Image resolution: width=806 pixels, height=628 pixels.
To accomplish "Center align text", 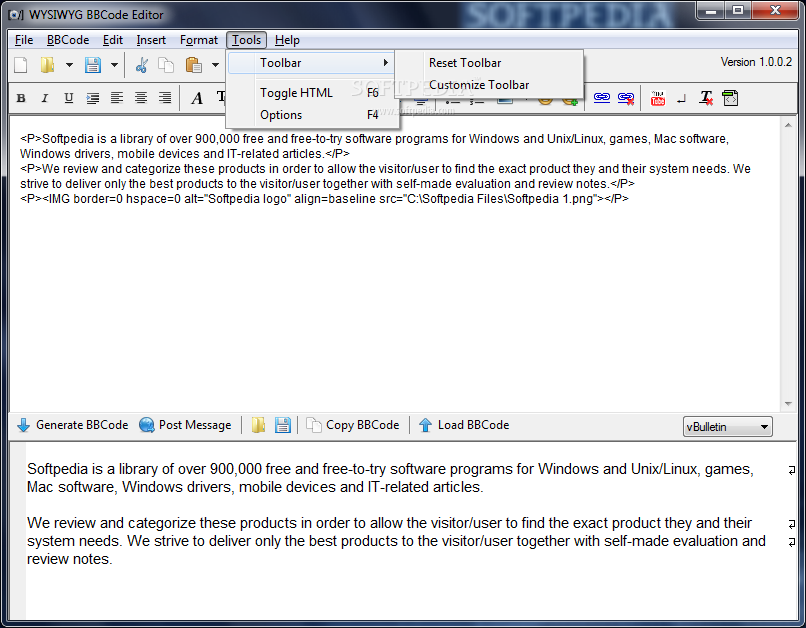I will tap(141, 98).
